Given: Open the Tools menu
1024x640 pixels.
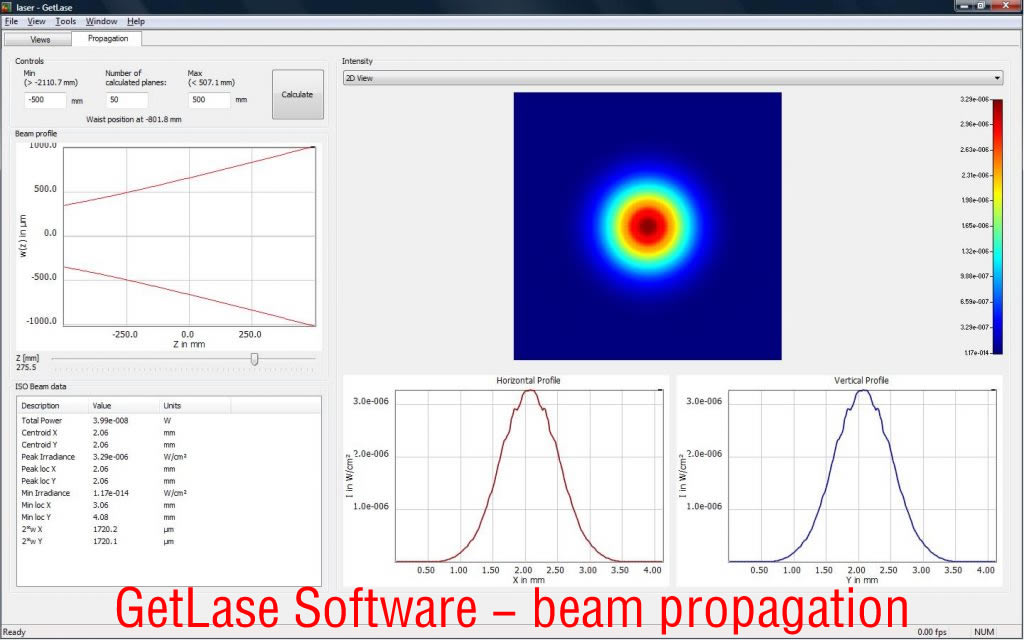Looking at the screenshot, I should tap(66, 21).
